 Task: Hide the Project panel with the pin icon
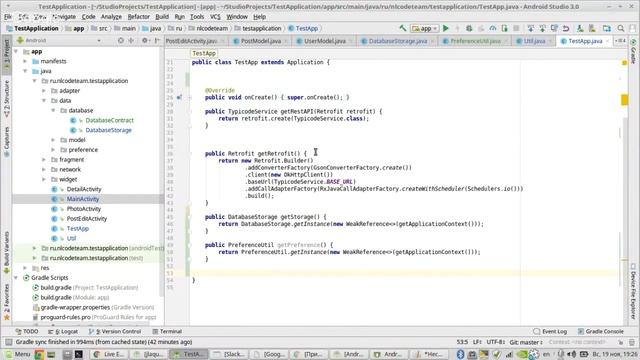pos(157,40)
